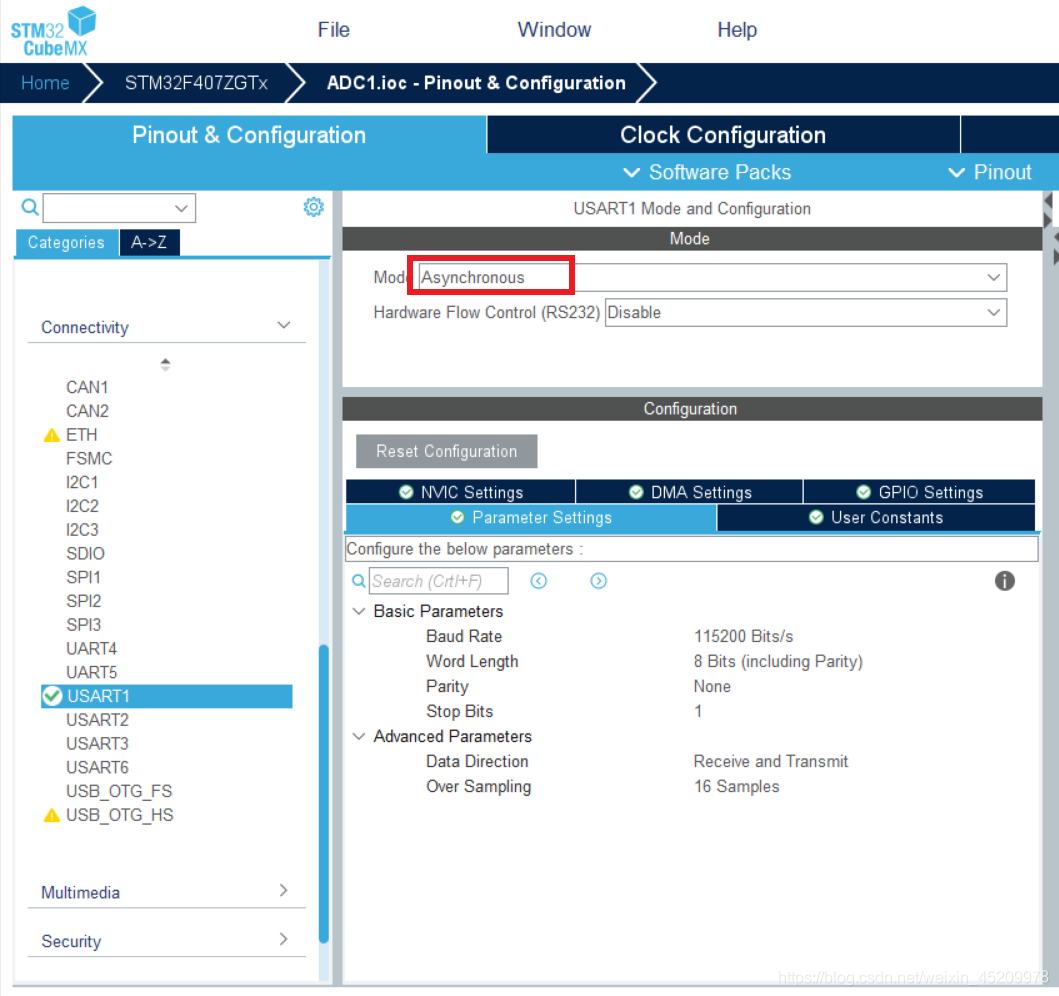
Task: Open the File menu
Action: tap(334, 30)
